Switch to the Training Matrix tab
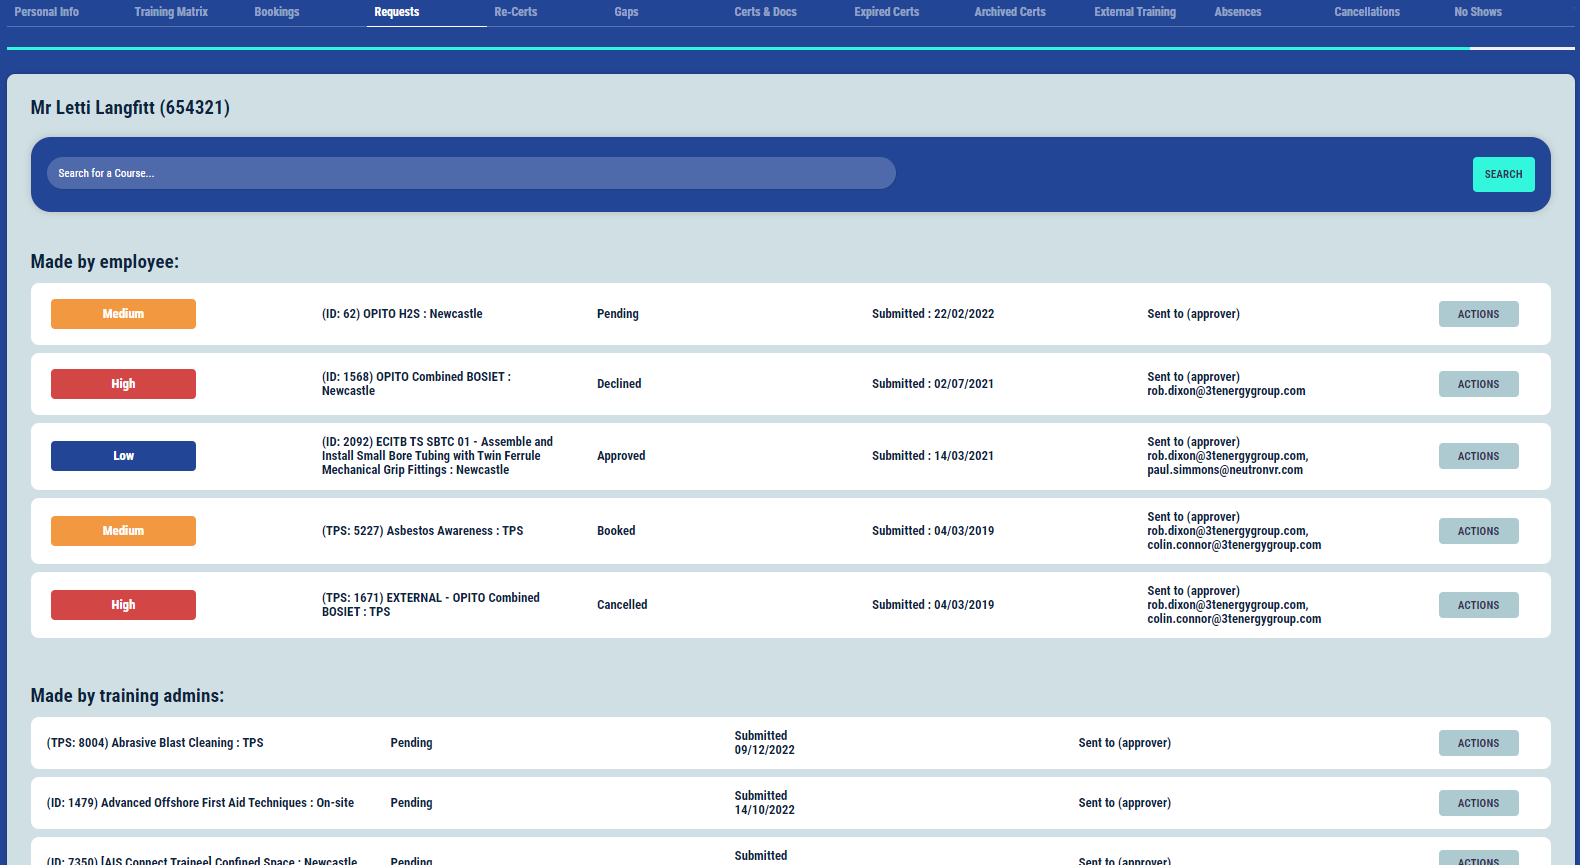Image resolution: width=1580 pixels, height=865 pixels. pyautogui.click(x=171, y=12)
